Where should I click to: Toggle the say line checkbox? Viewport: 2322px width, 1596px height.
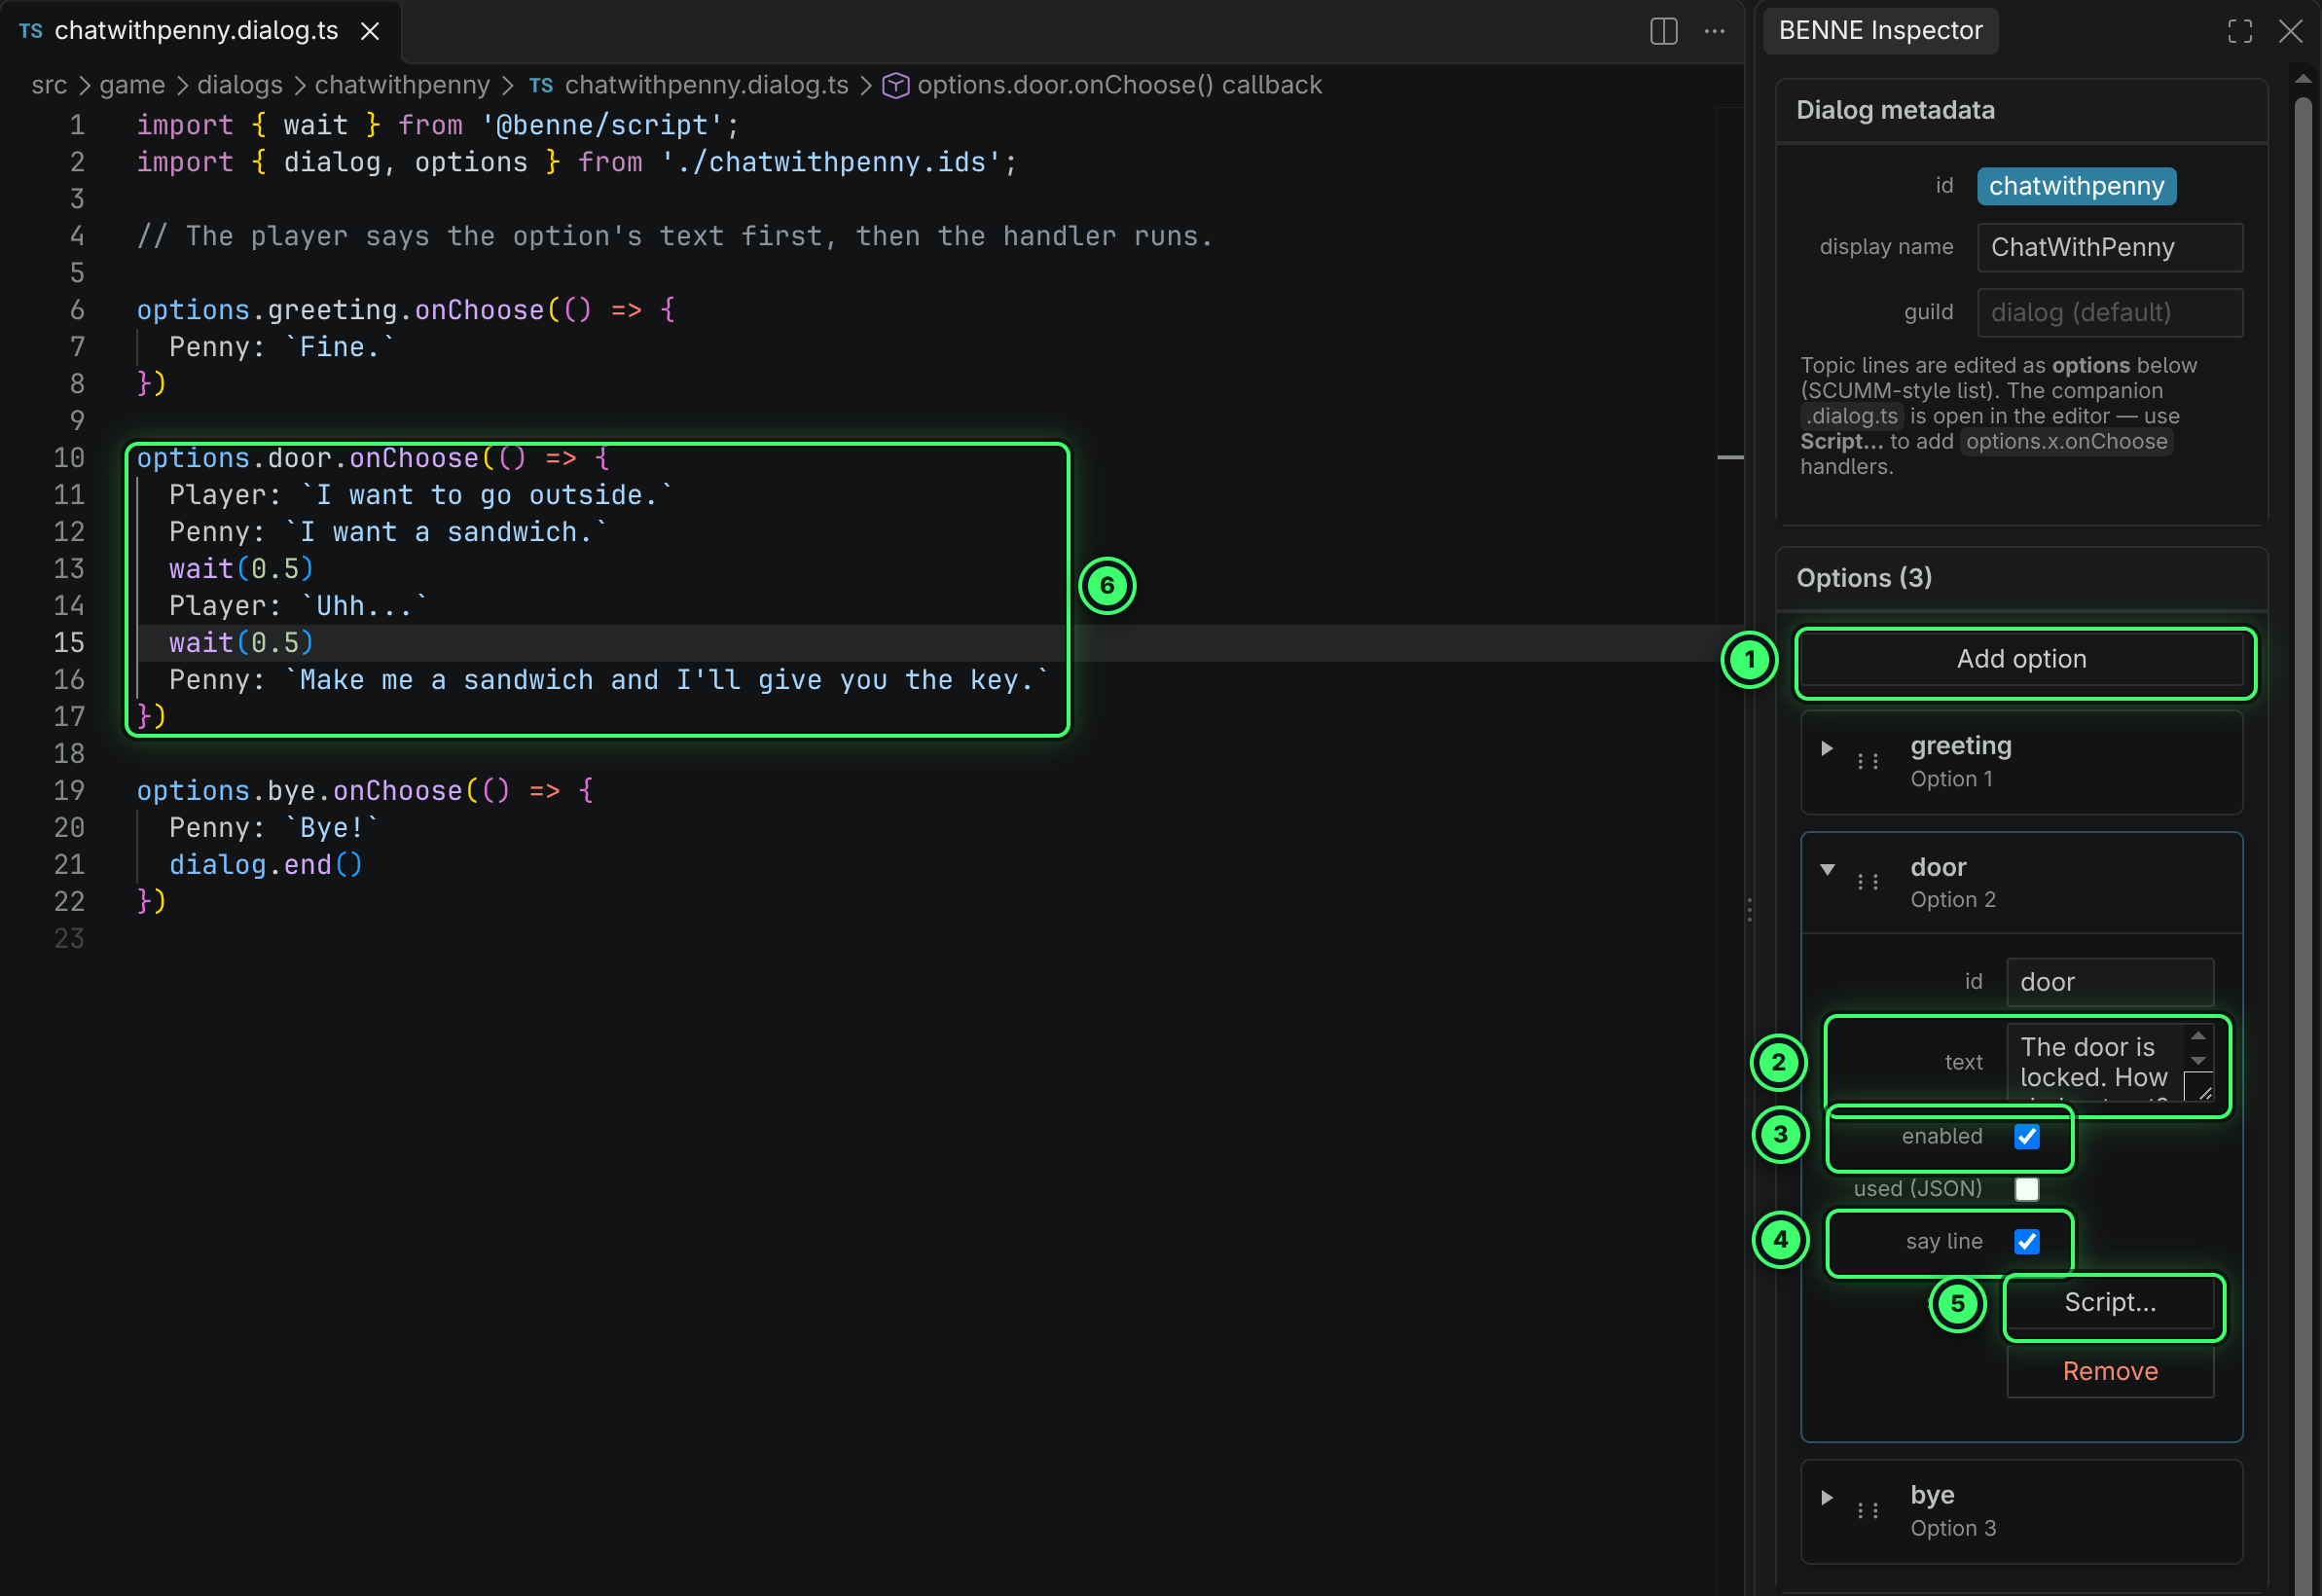pos(2027,1242)
